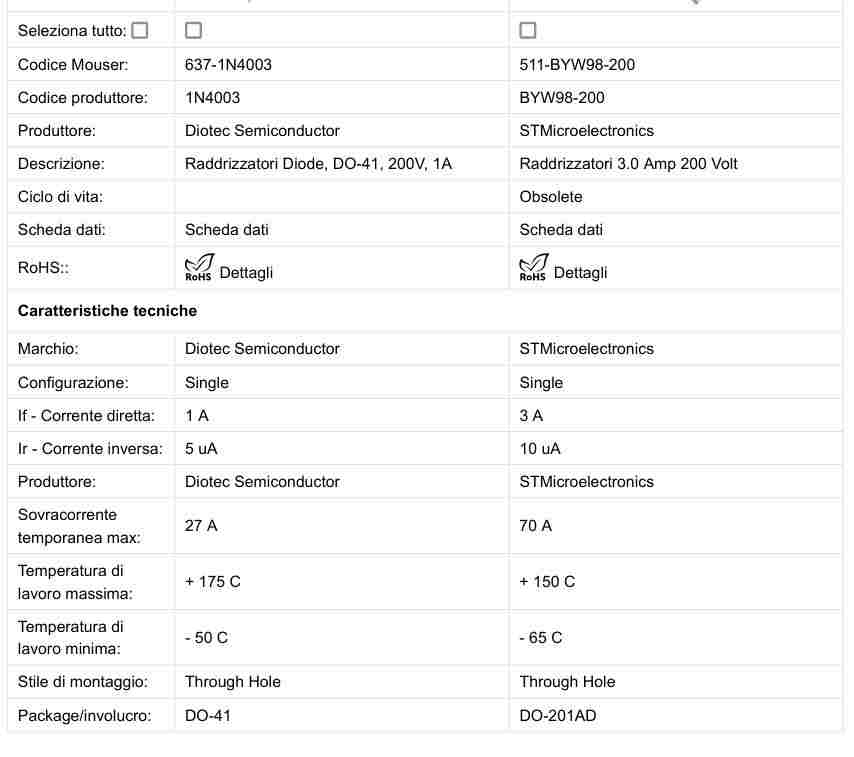Viewport: 854px width, 757px height.
Task: Open RoHS Dettagli link for STMicroelectronics diode
Action: 581,273
